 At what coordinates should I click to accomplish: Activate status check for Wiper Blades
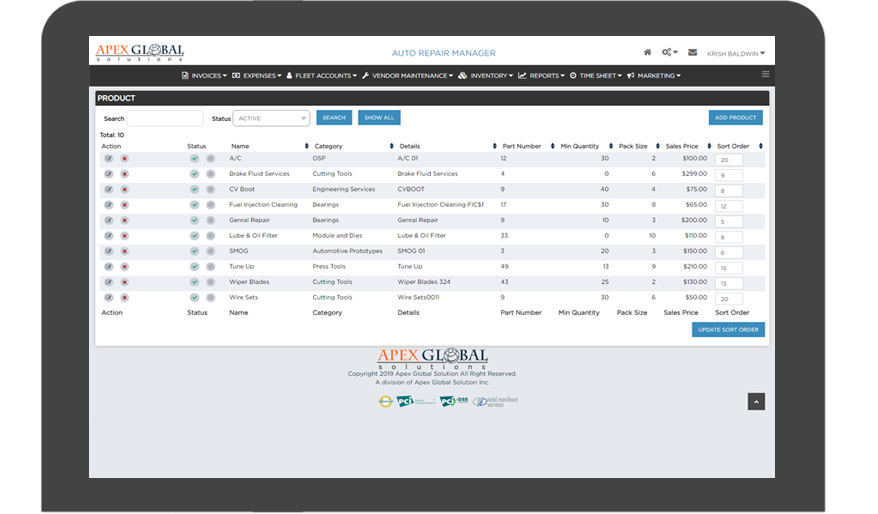click(x=195, y=282)
